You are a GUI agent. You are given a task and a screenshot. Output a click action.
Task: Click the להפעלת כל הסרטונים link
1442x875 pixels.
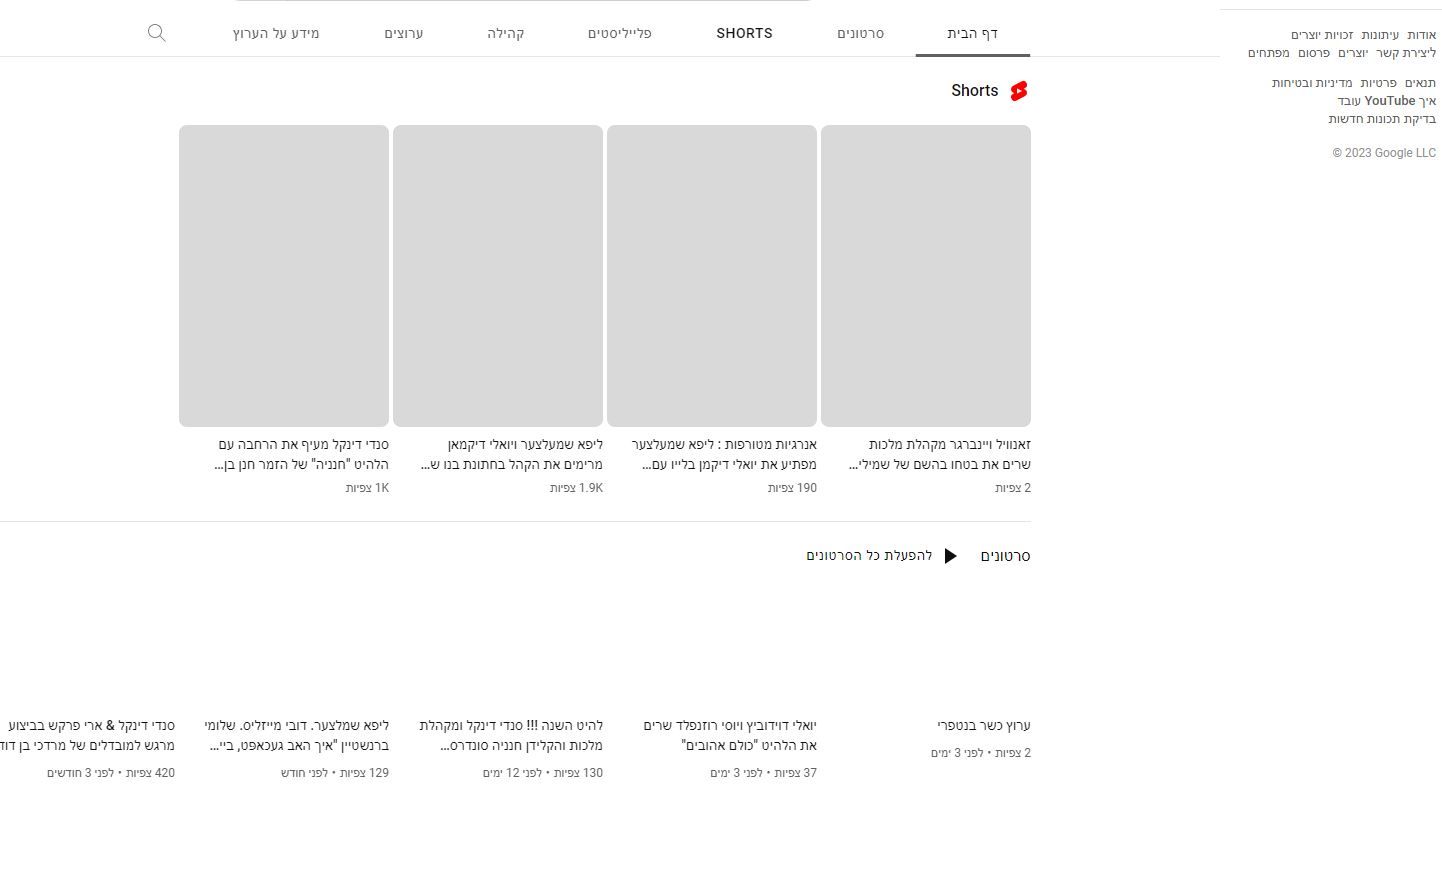tap(869, 556)
